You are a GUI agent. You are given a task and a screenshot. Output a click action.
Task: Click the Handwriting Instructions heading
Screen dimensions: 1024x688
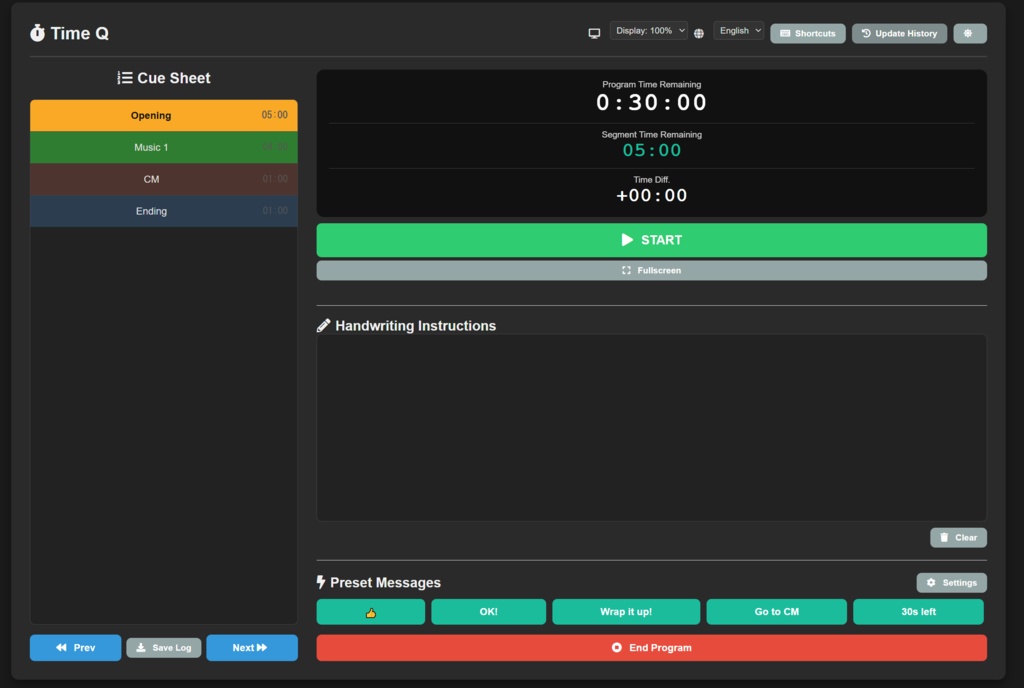[415, 326]
